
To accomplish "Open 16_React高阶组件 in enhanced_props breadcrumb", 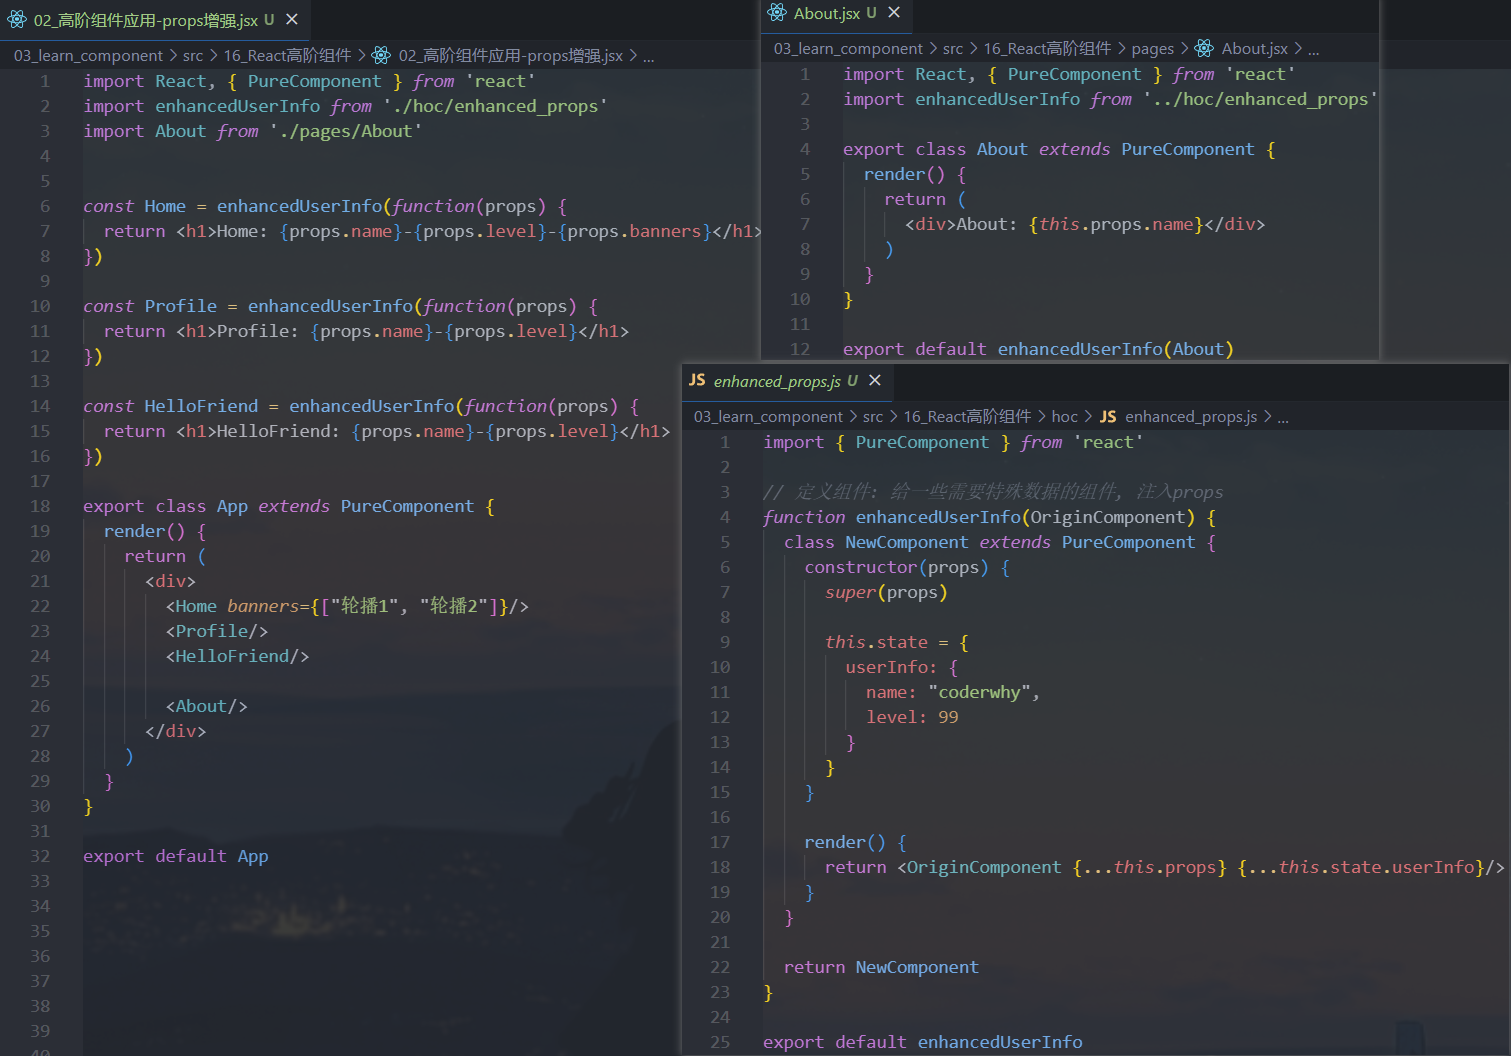I will [967, 416].
